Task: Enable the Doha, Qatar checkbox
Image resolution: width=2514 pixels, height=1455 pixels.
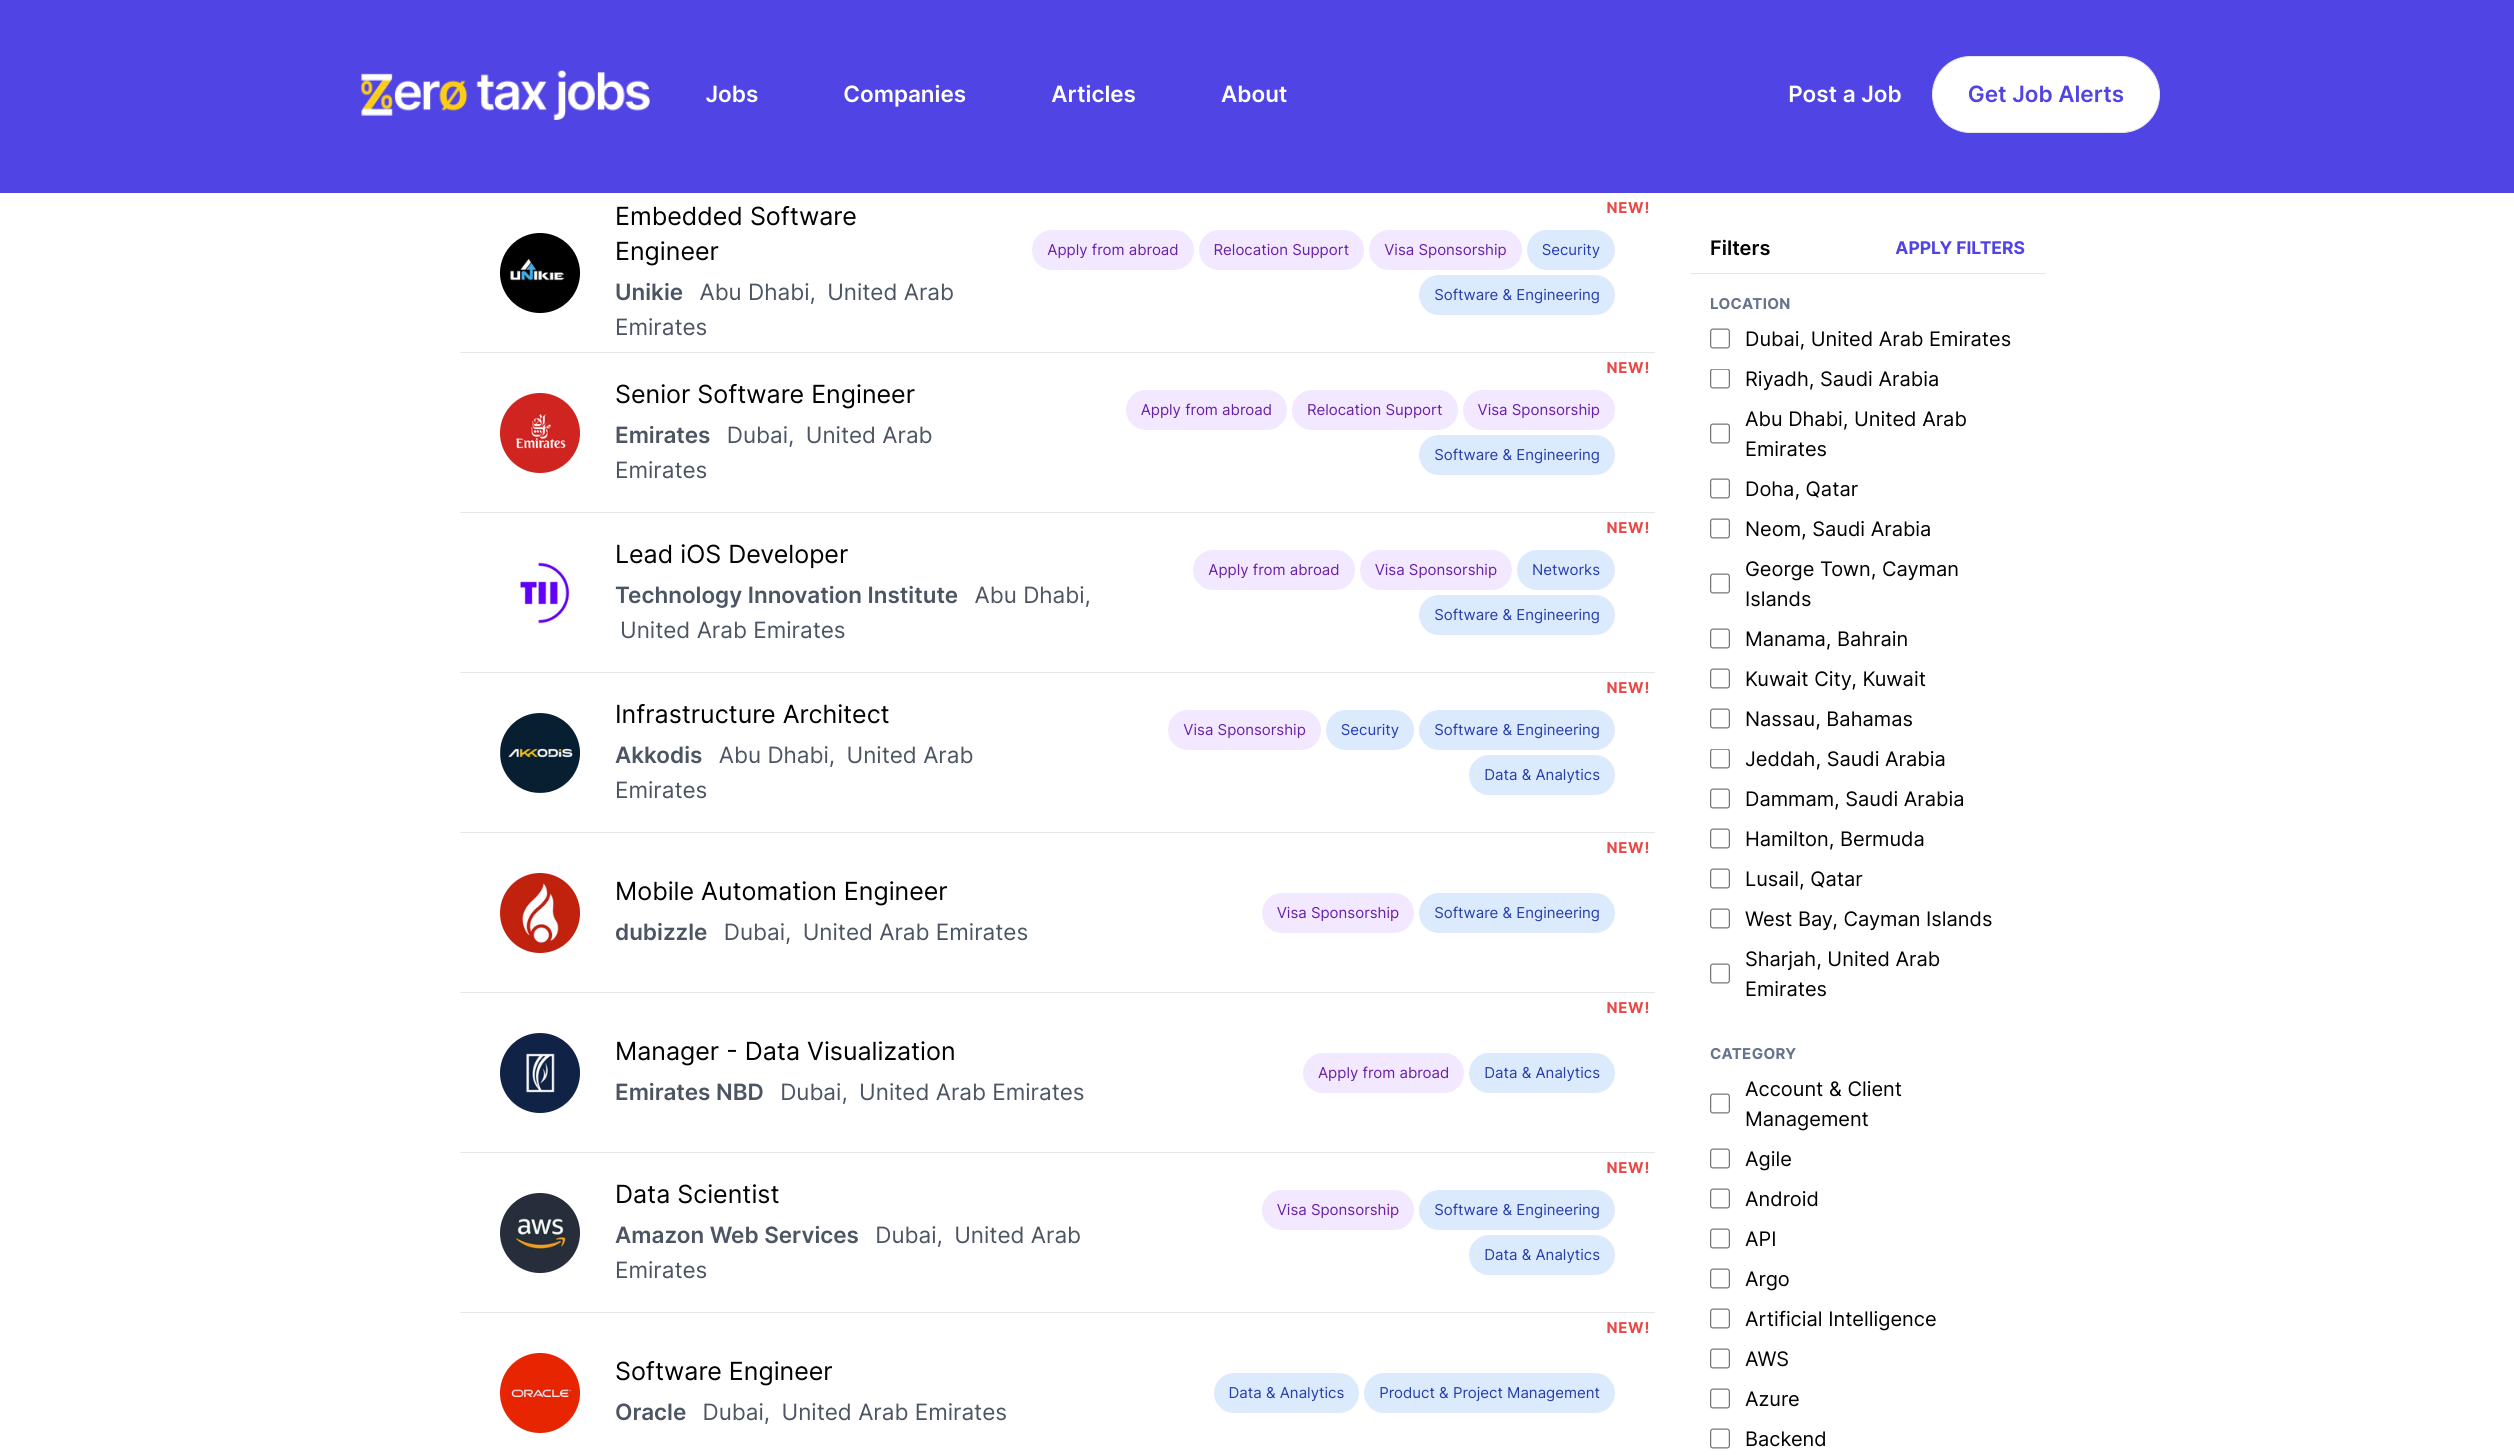Action: pos(1720,489)
